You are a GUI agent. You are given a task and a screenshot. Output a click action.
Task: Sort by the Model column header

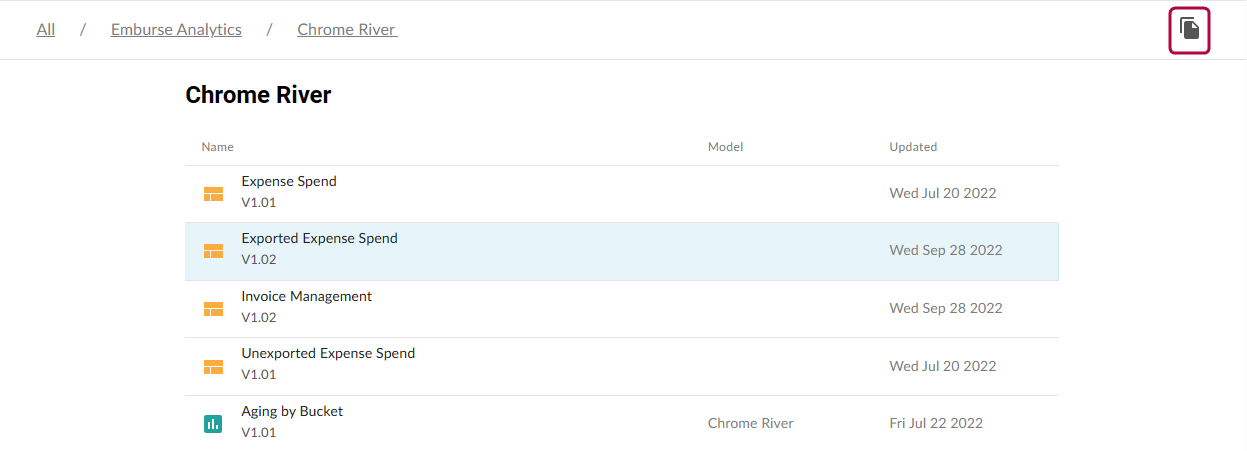725,147
